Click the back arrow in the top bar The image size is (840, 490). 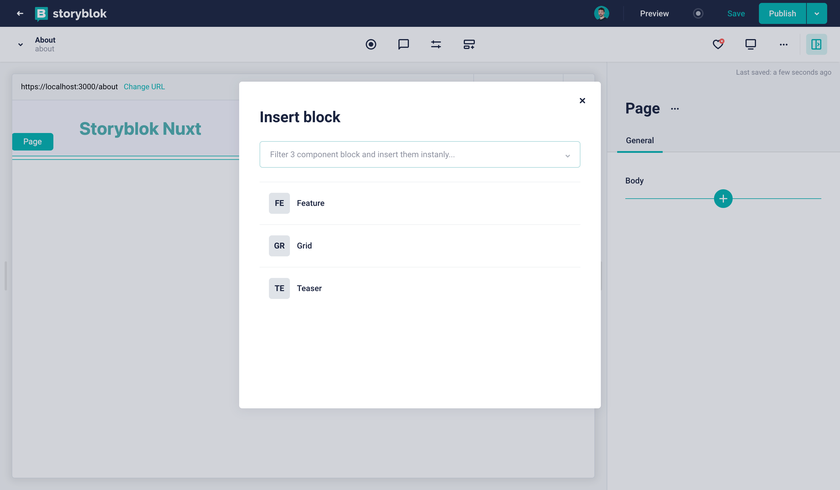[20, 13]
